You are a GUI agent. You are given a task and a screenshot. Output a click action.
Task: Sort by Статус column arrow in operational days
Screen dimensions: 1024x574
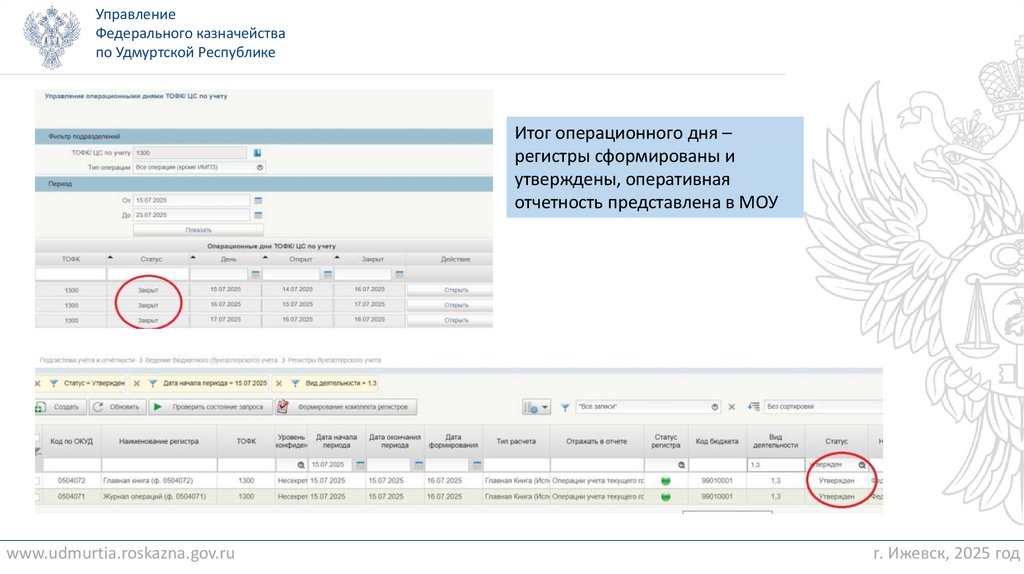pyautogui.click(x=193, y=257)
